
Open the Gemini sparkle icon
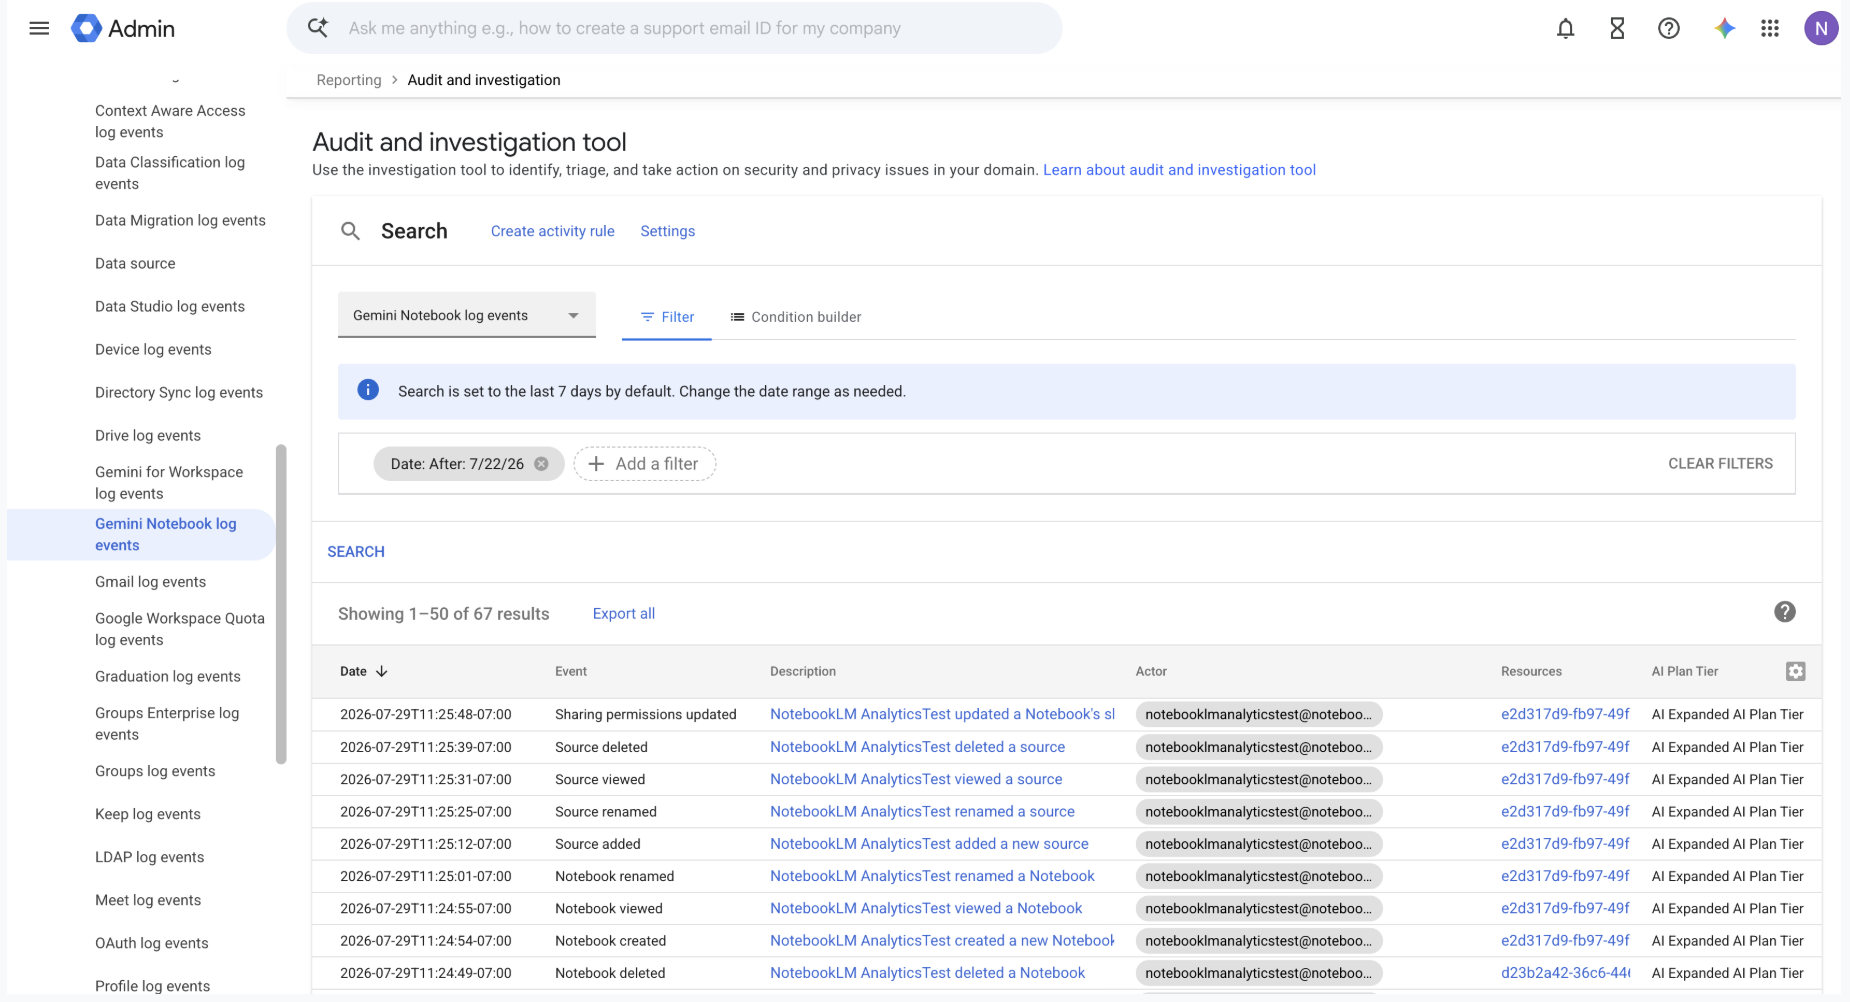tap(1724, 28)
